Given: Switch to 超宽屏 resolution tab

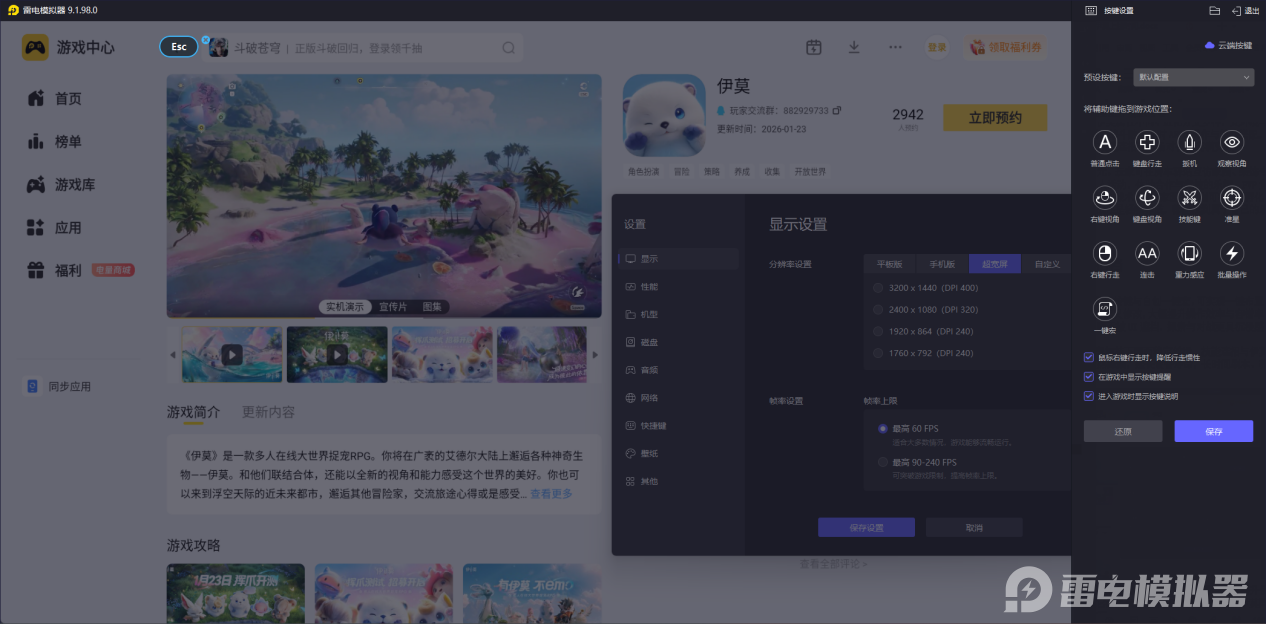Looking at the screenshot, I should 995,264.
